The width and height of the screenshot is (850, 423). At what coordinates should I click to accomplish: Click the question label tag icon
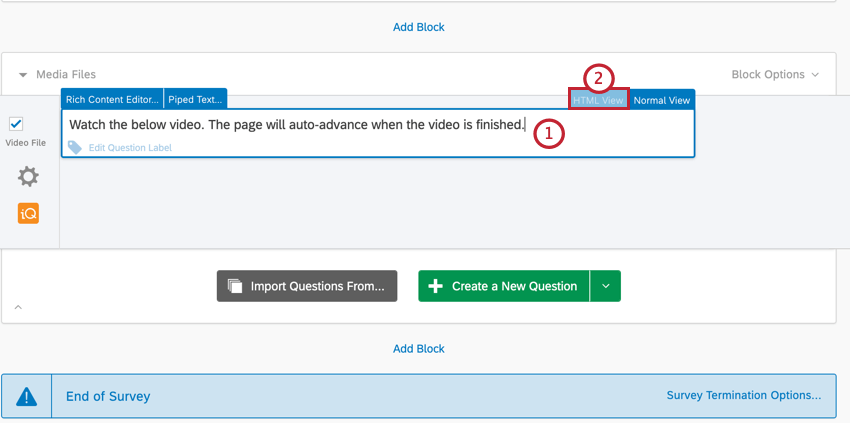coord(75,148)
